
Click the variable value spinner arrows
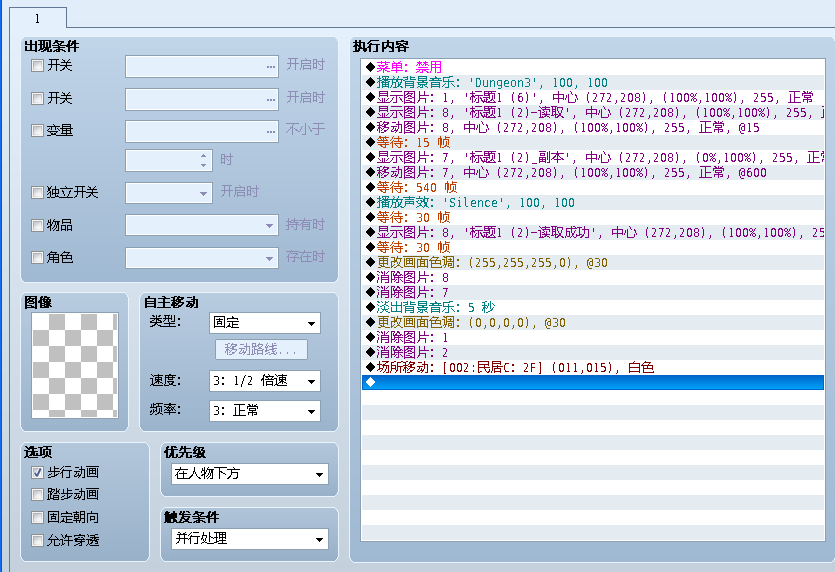[x=203, y=160]
